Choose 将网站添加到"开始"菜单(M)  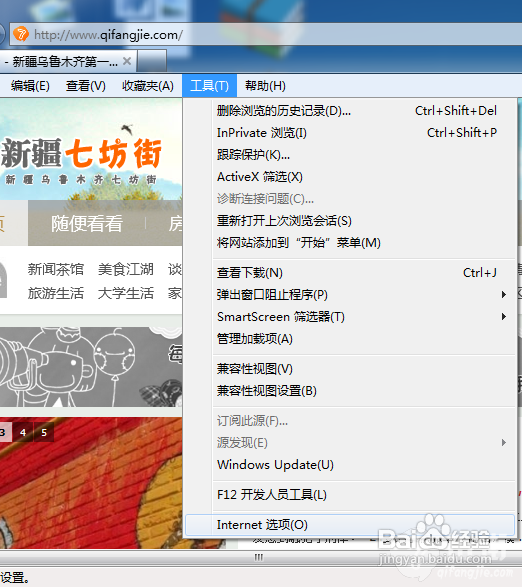[x=350, y=243]
